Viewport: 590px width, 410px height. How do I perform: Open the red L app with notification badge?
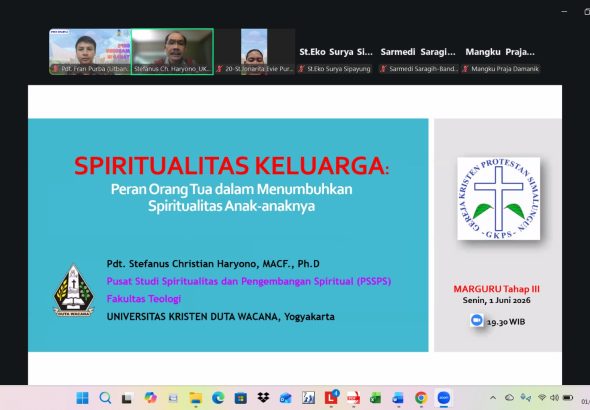pyautogui.click(x=331, y=398)
